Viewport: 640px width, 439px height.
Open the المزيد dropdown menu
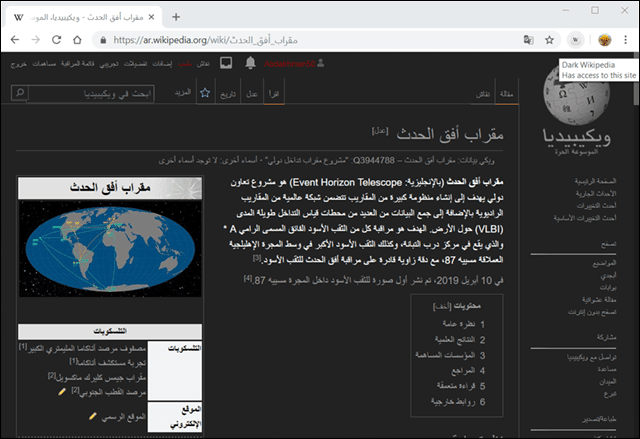tap(183, 93)
